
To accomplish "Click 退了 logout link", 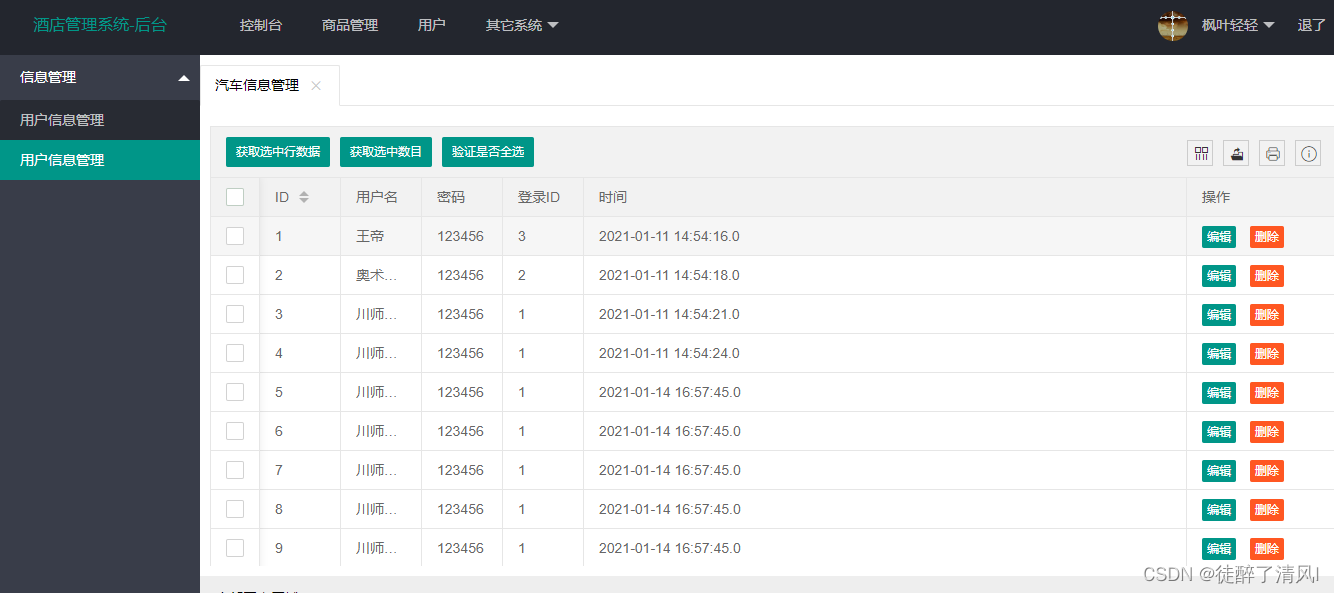I will (x=1311, y=25).
